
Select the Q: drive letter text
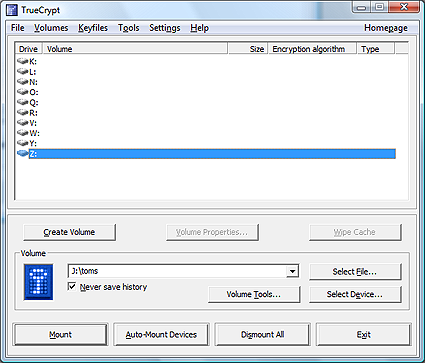34,102
